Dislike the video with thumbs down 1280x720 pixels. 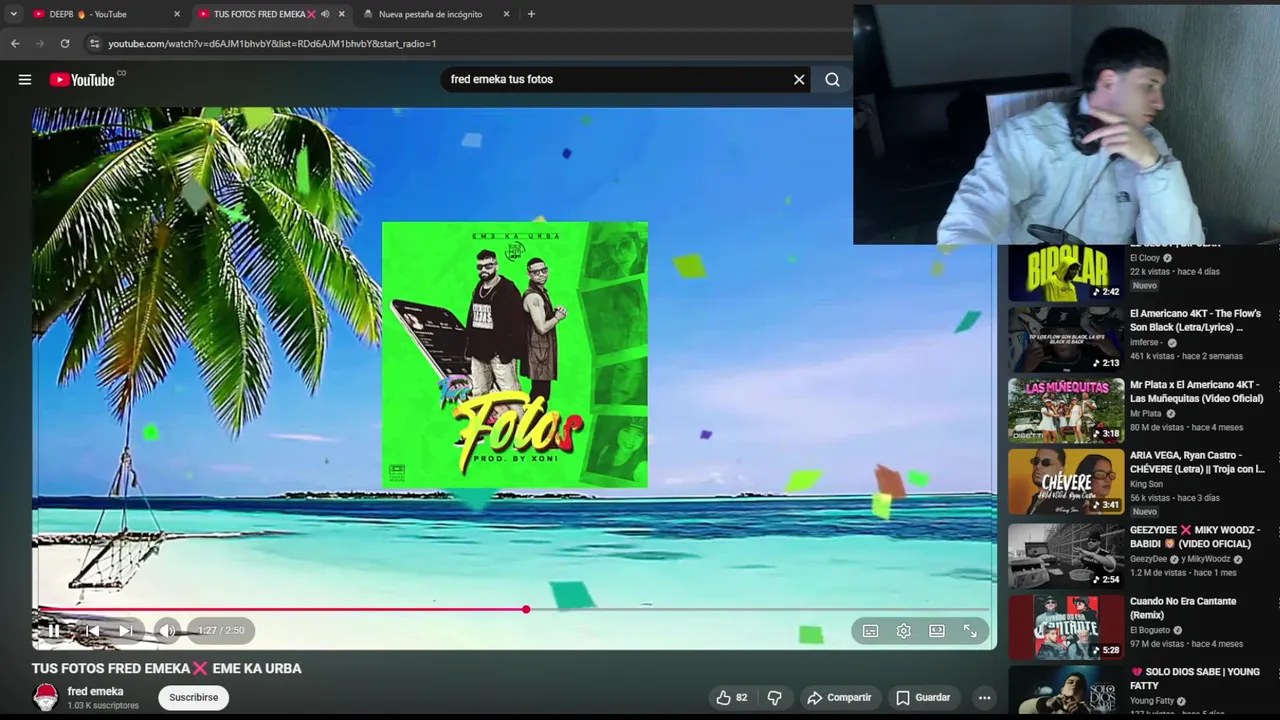pos(774,698)
